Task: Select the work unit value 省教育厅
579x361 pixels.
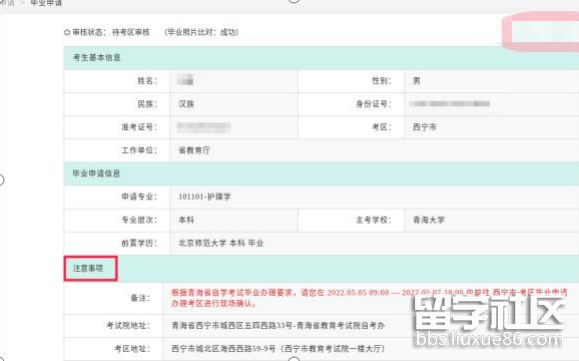Action: point(194,150)
